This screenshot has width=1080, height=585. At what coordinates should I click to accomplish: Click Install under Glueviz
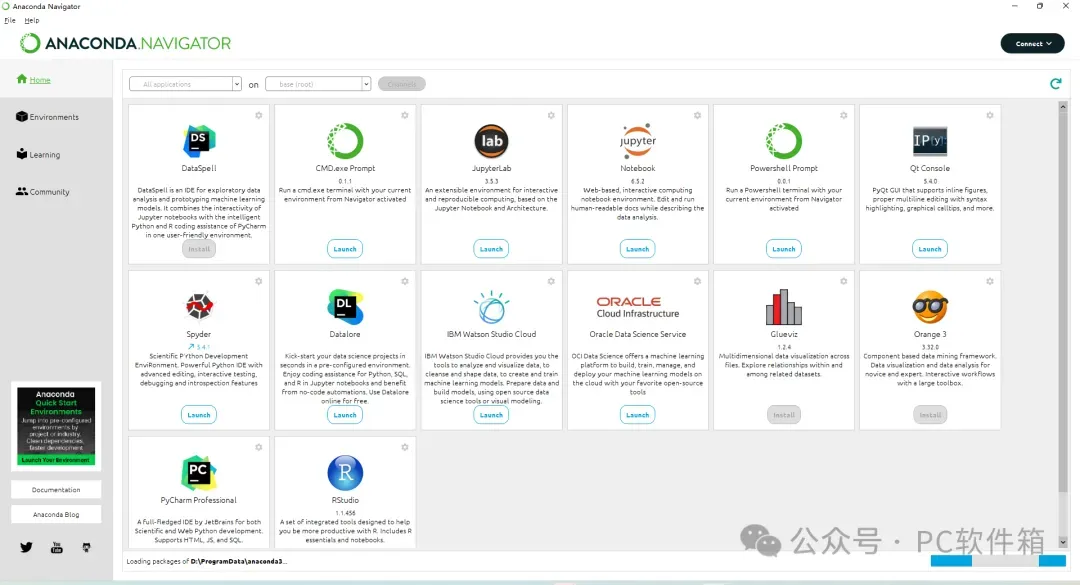tap(784, 415)
